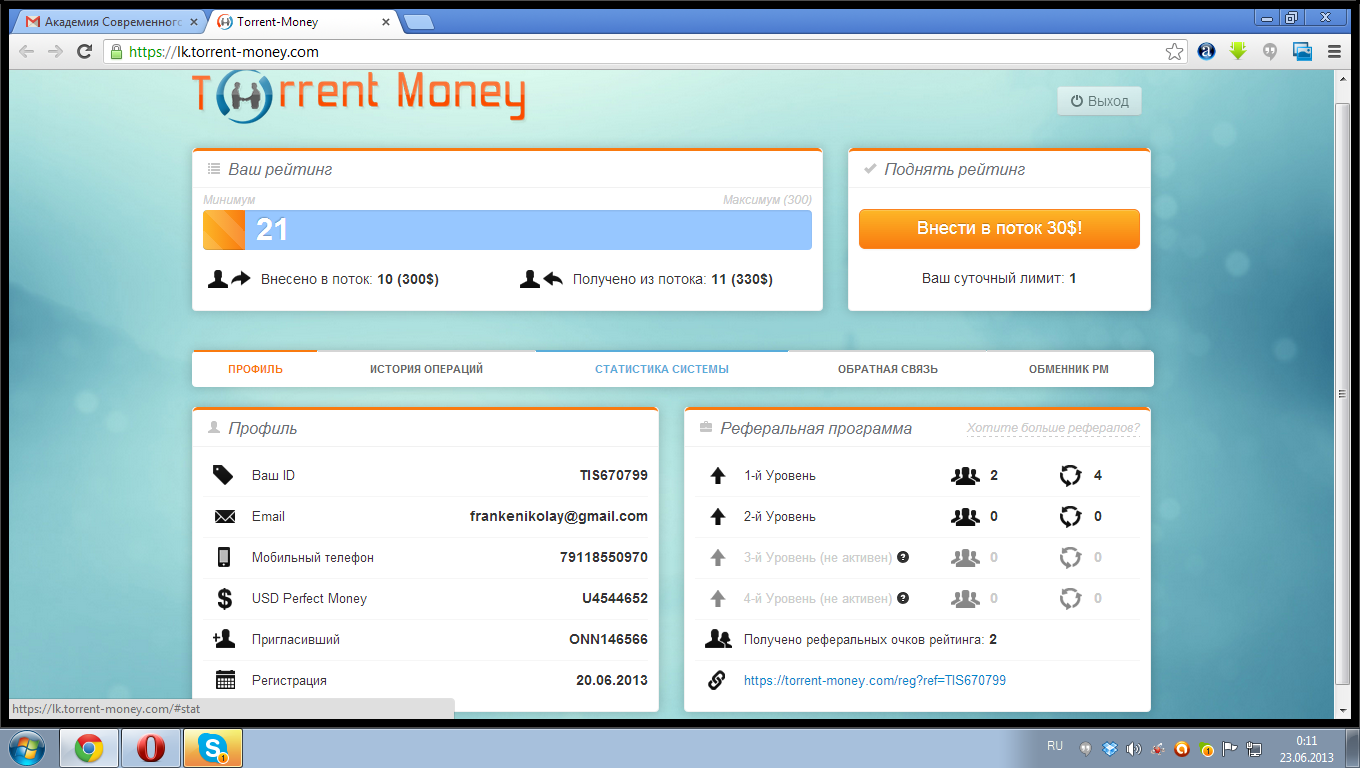1360x768 pixels.
Task: Click the volume icon in the system tray
Action: [x=1133, y=748]
